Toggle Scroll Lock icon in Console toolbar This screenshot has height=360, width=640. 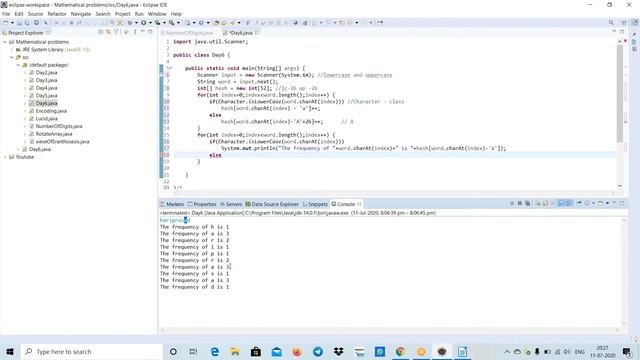[546, 203]
